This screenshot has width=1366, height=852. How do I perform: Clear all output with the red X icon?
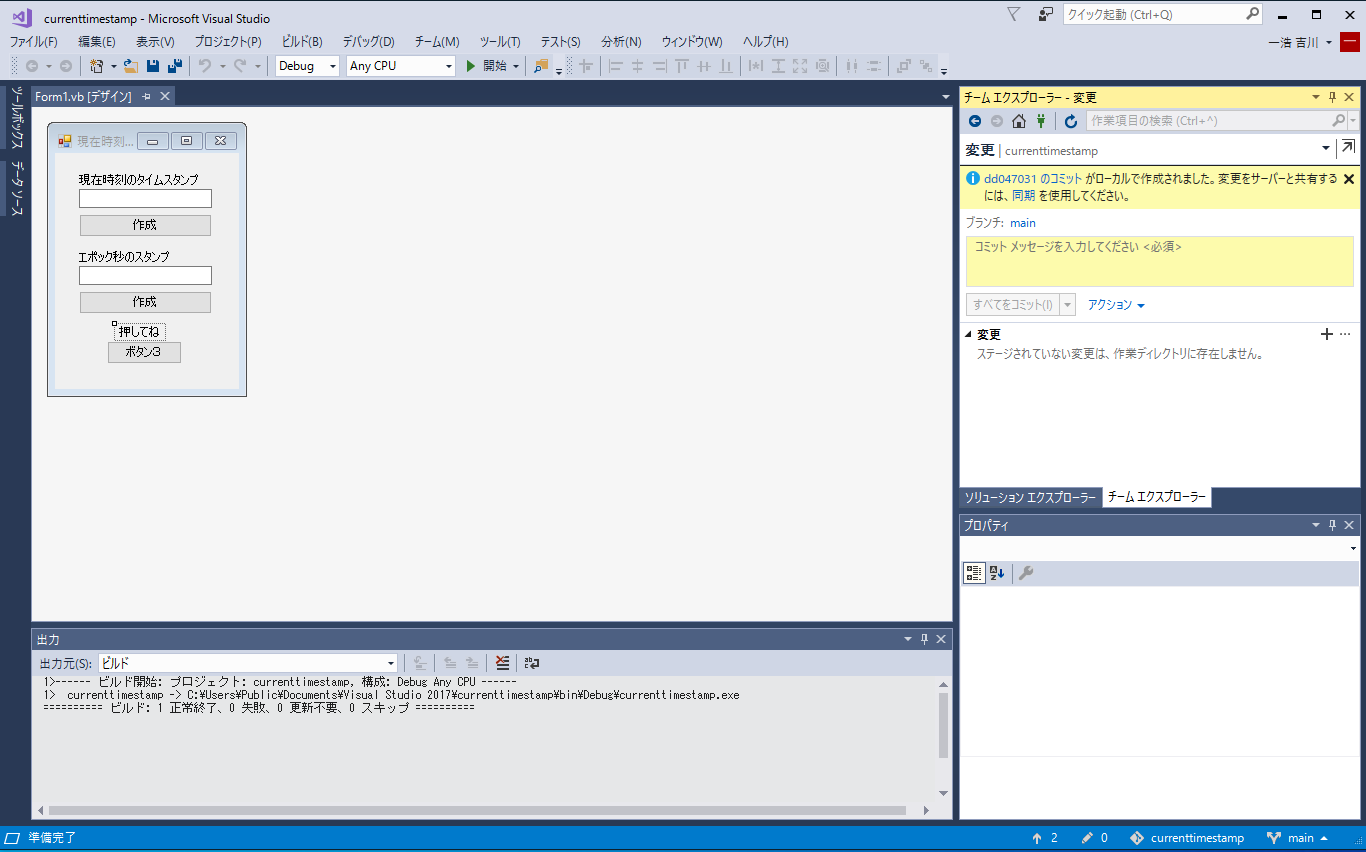[x=502, y=663]
